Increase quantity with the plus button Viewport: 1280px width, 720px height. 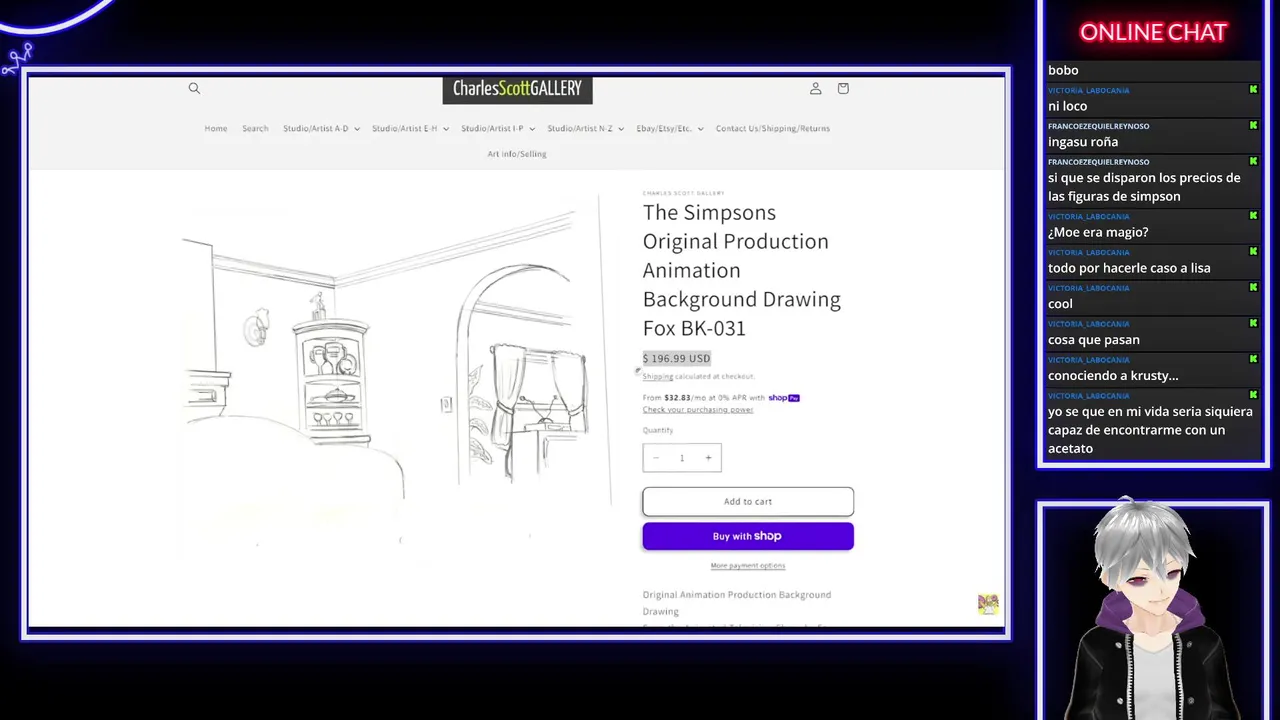tap(708, 458)
